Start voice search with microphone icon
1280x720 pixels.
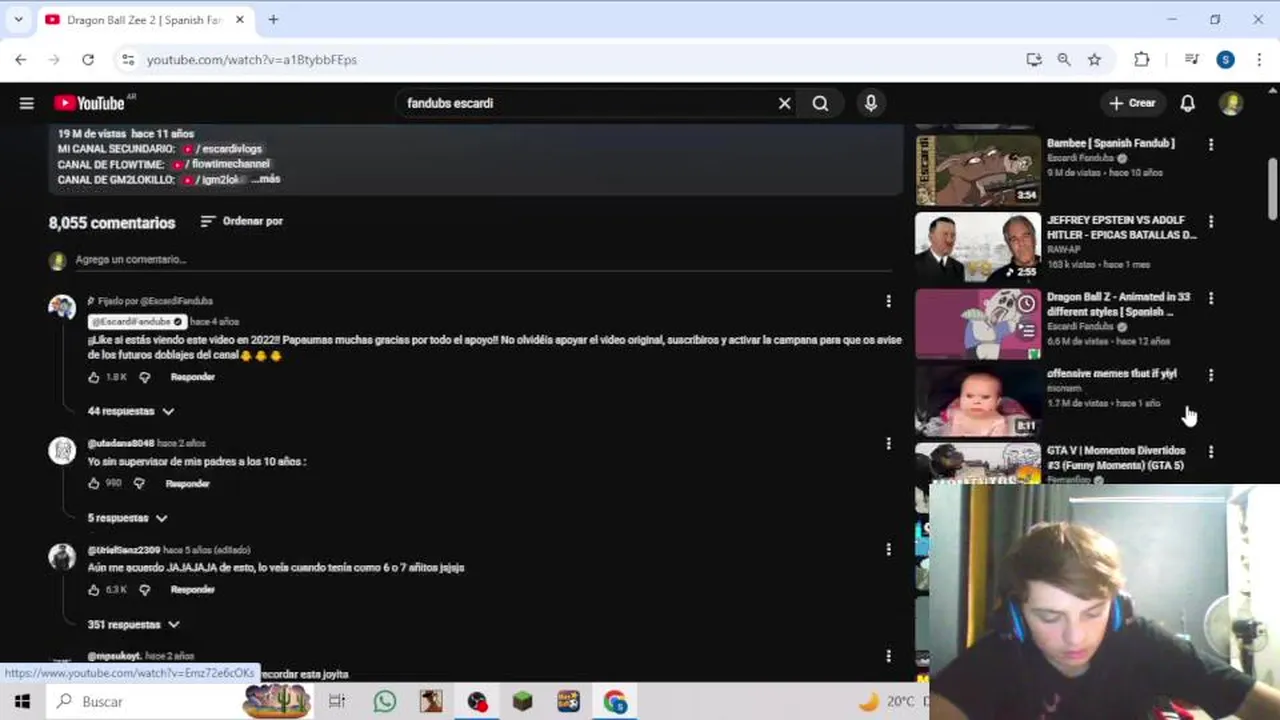[871, 103]
